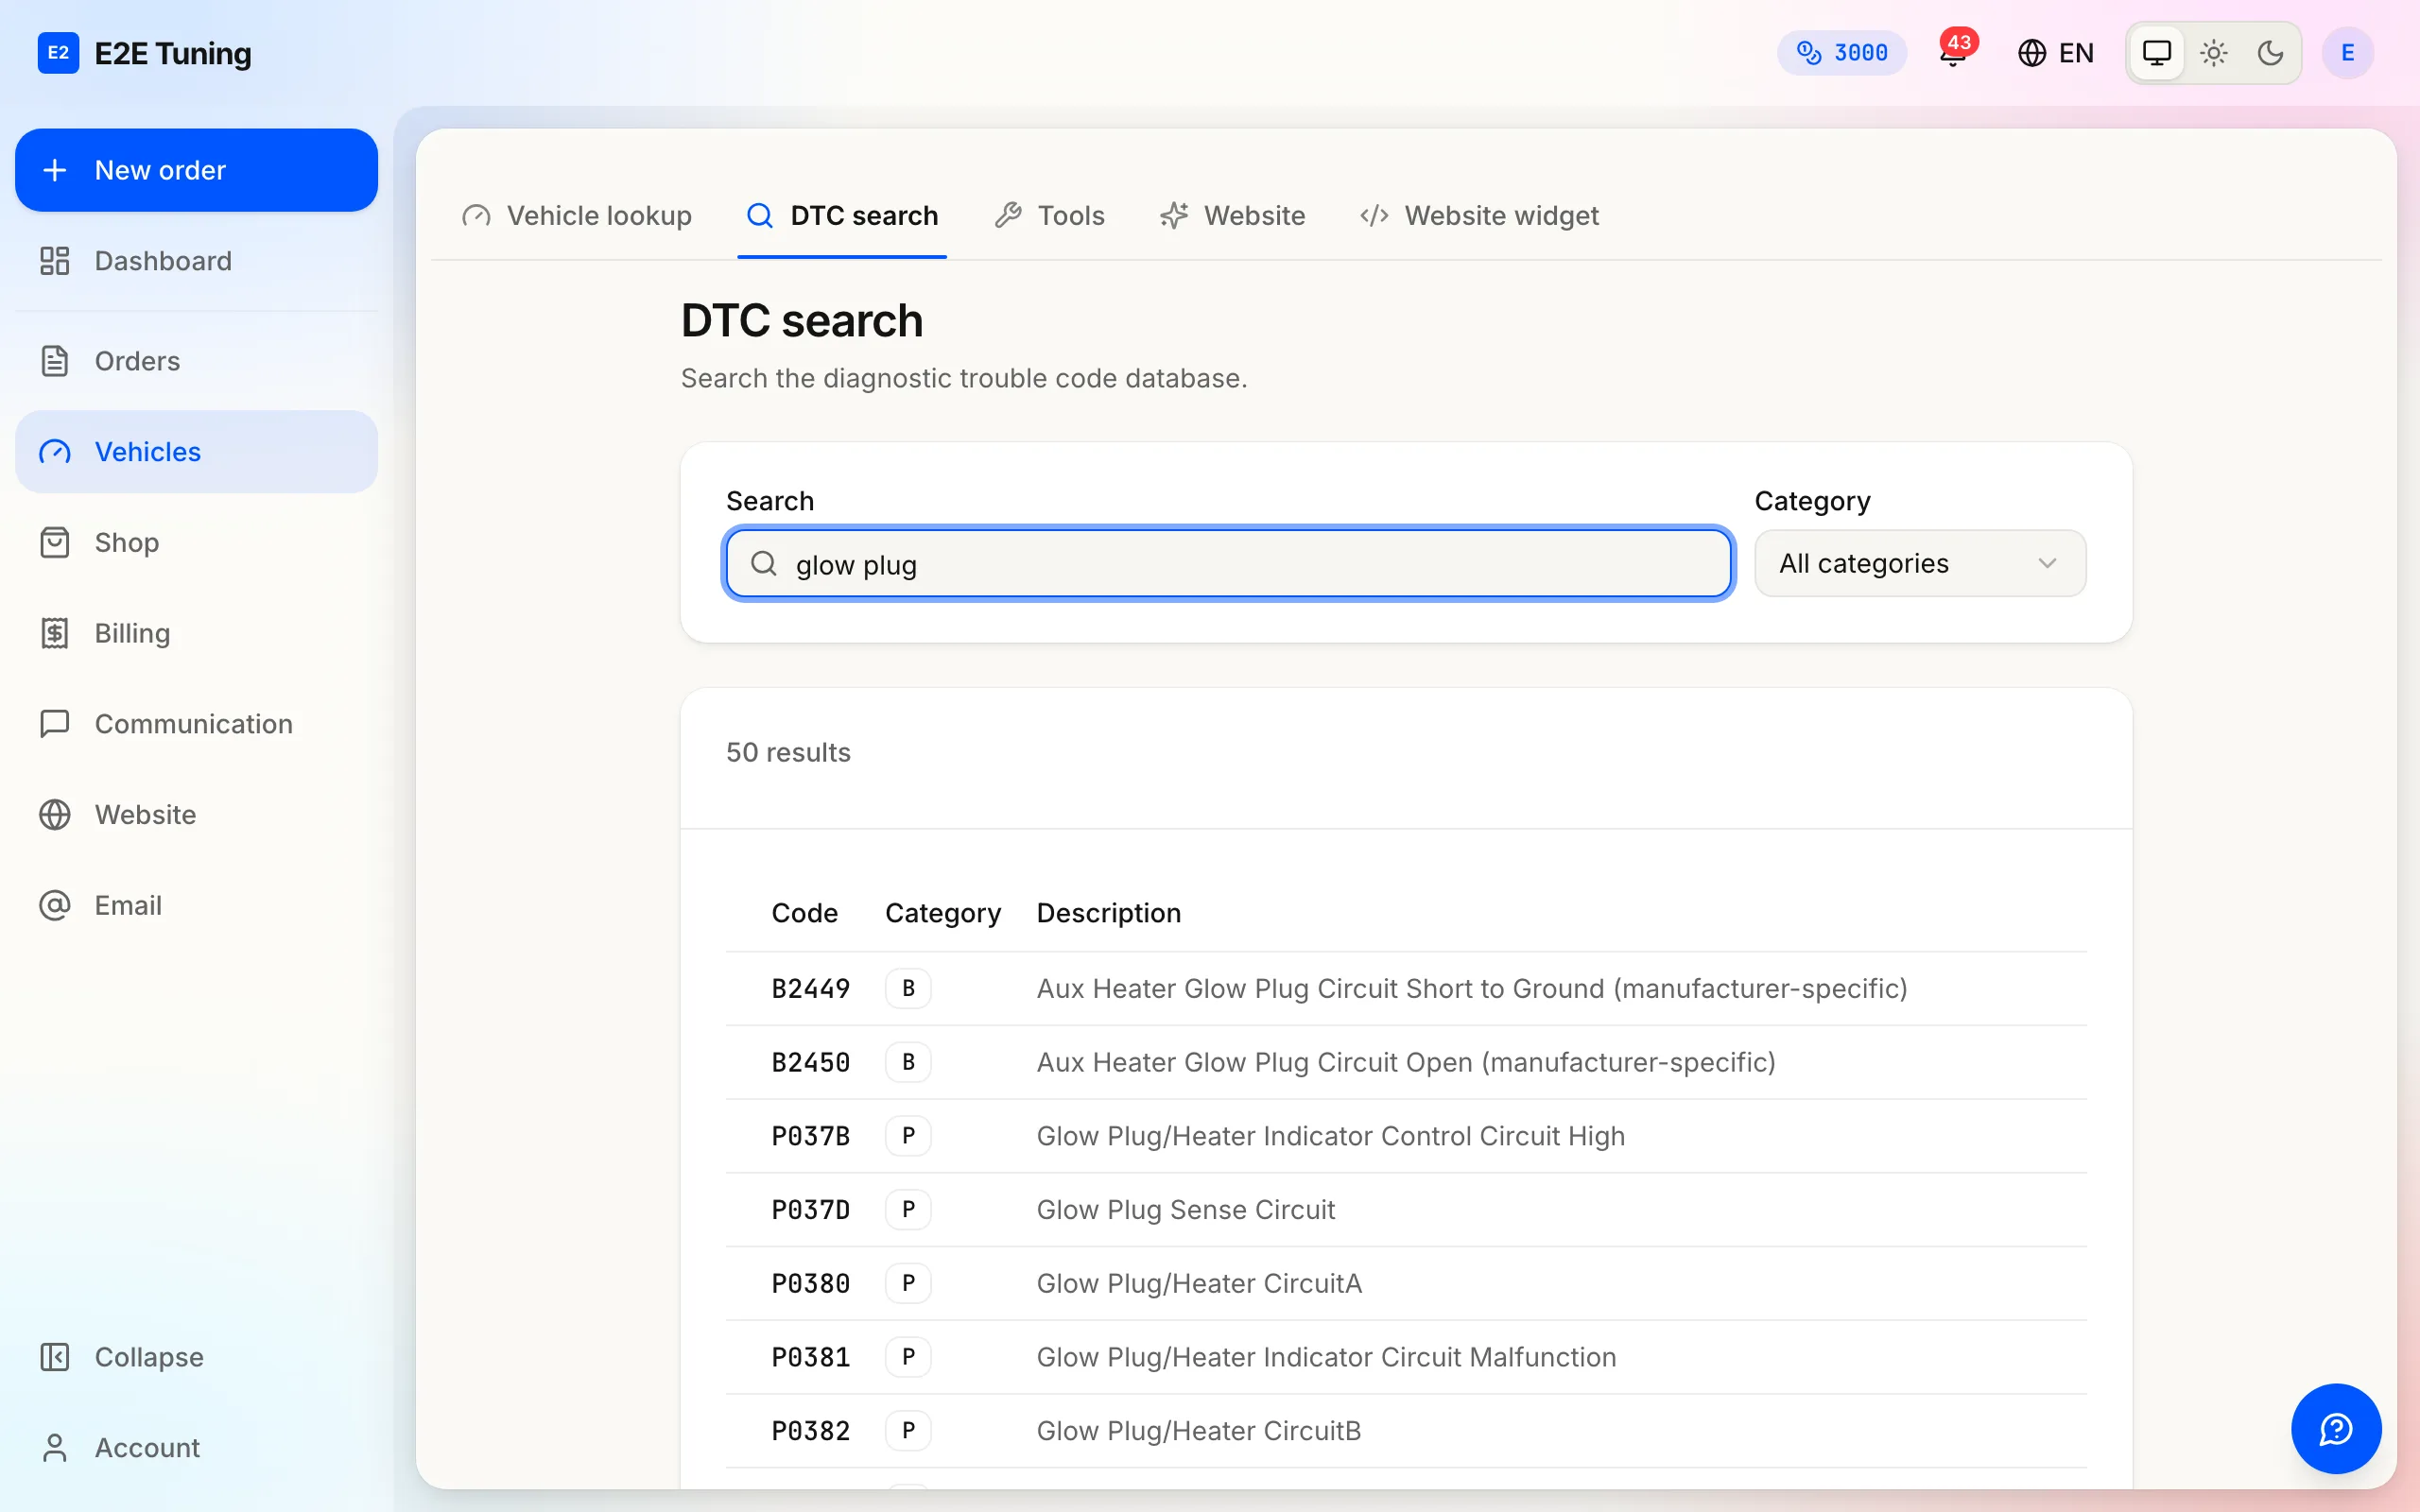Select the DTC search tab

842,216
